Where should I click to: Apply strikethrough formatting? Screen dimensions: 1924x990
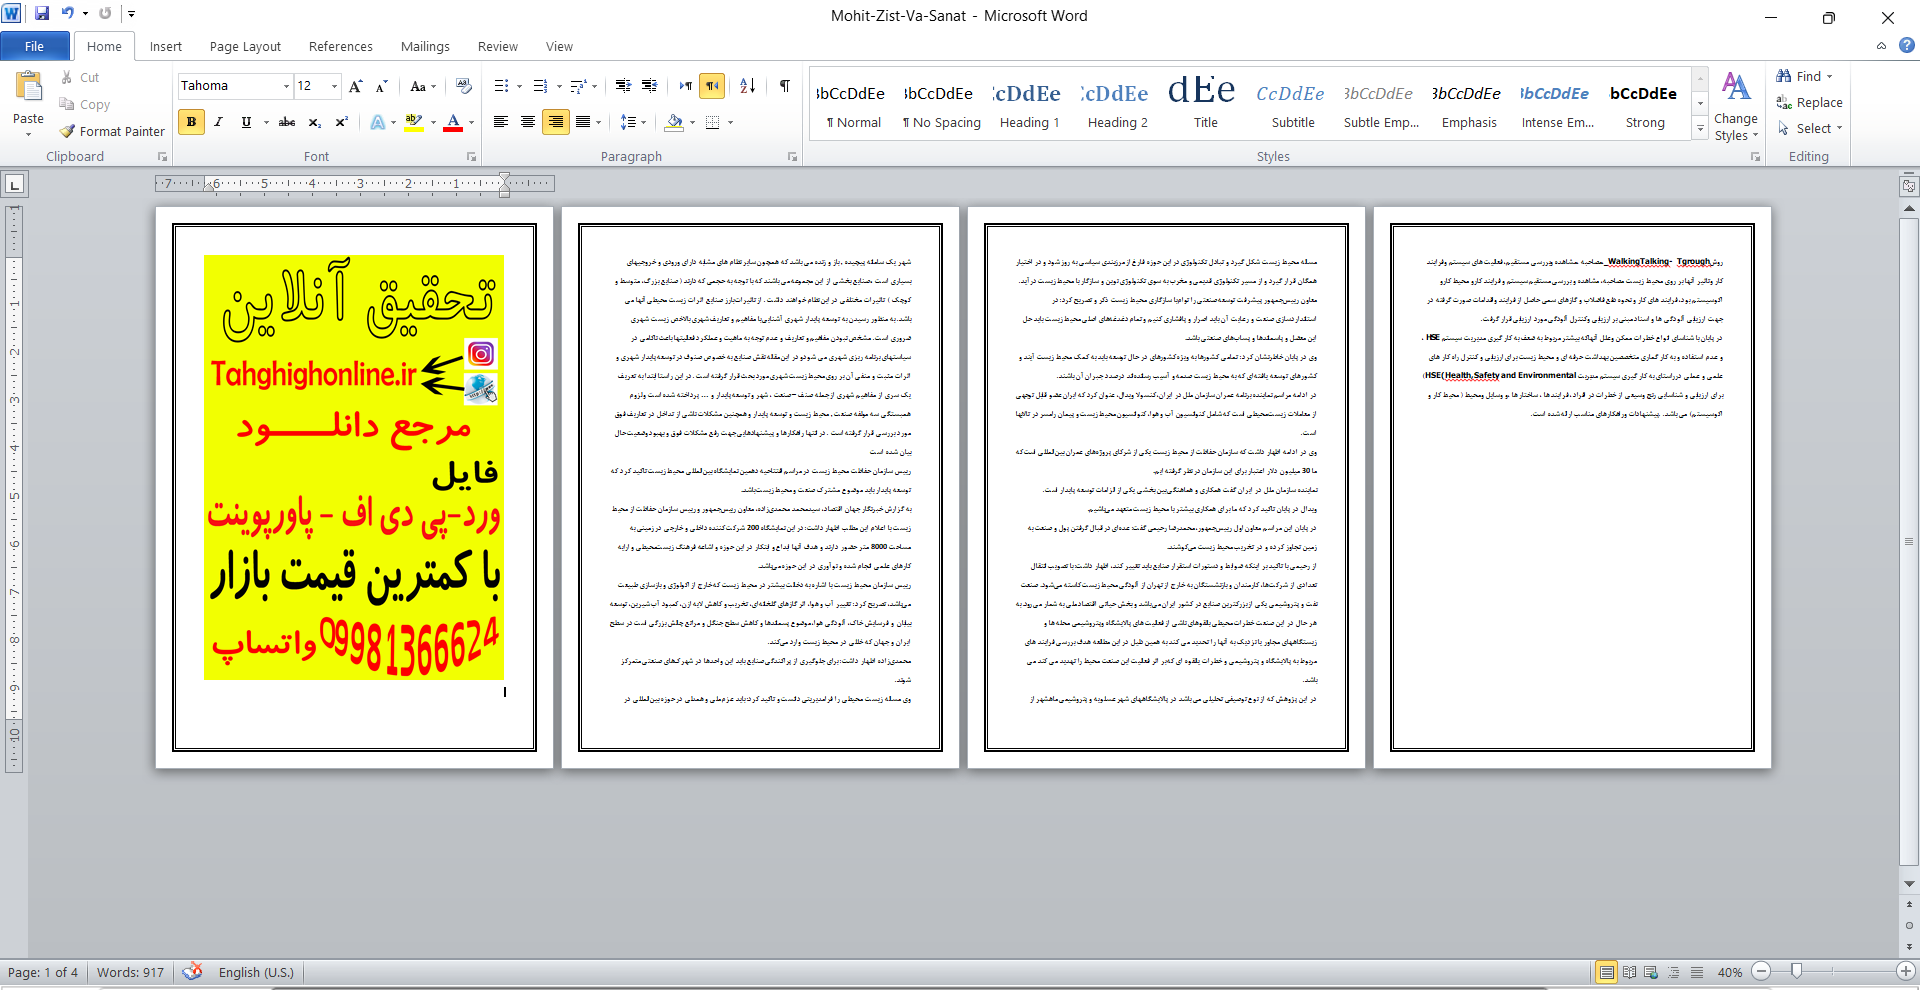point(287,122)
